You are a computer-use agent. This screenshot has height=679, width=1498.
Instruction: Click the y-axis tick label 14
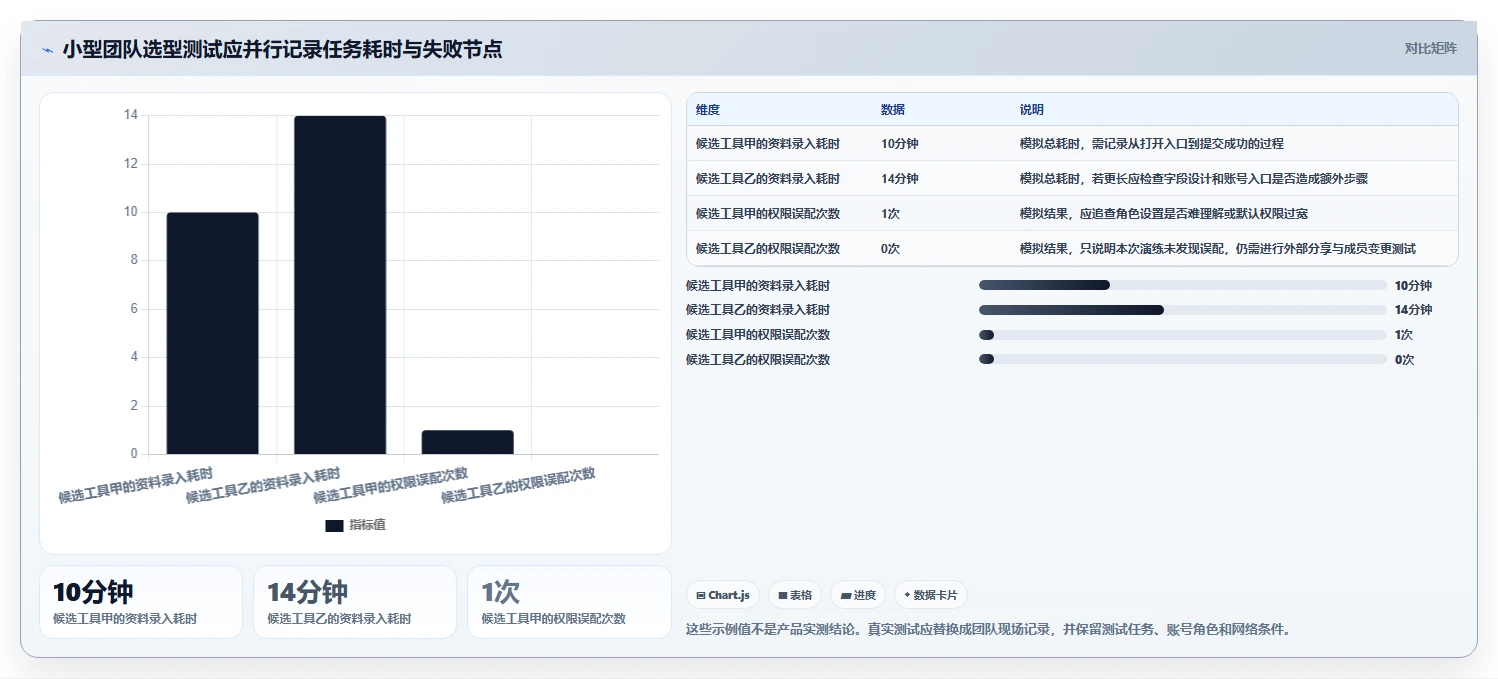tap(131, 115)
